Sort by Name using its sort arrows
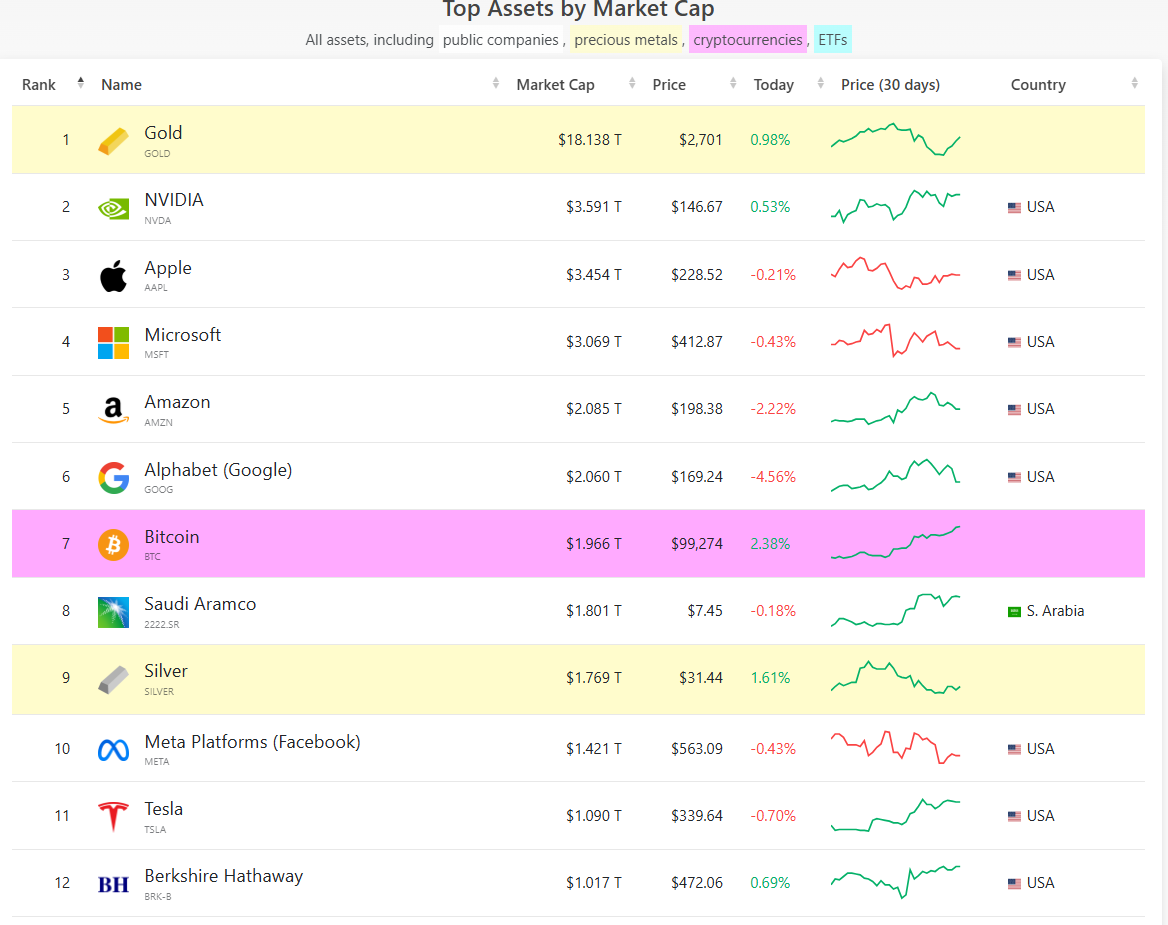Viewport: 1168px width, 925px height. (495, 83)
